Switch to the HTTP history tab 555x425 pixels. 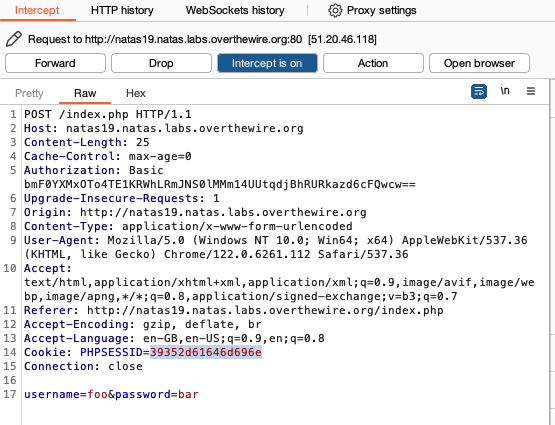(x=122, y=10)
